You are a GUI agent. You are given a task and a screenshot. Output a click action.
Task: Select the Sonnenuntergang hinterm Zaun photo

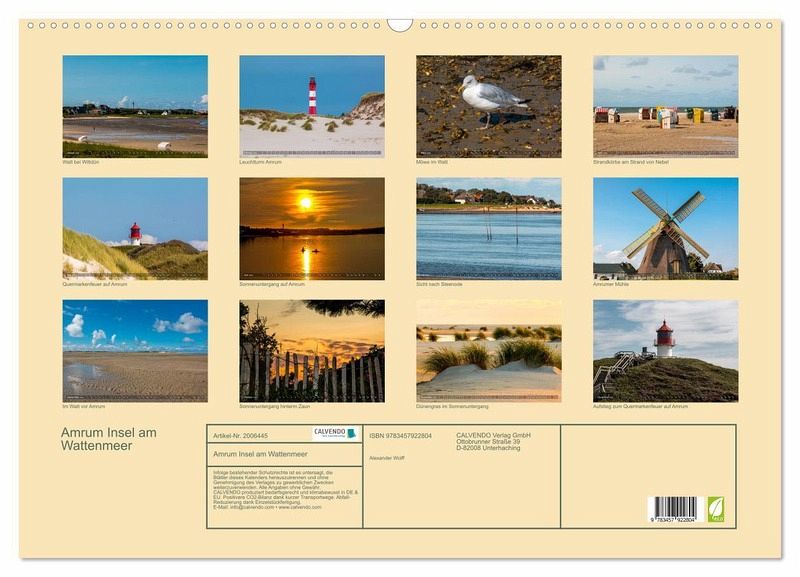click(312, 350)
